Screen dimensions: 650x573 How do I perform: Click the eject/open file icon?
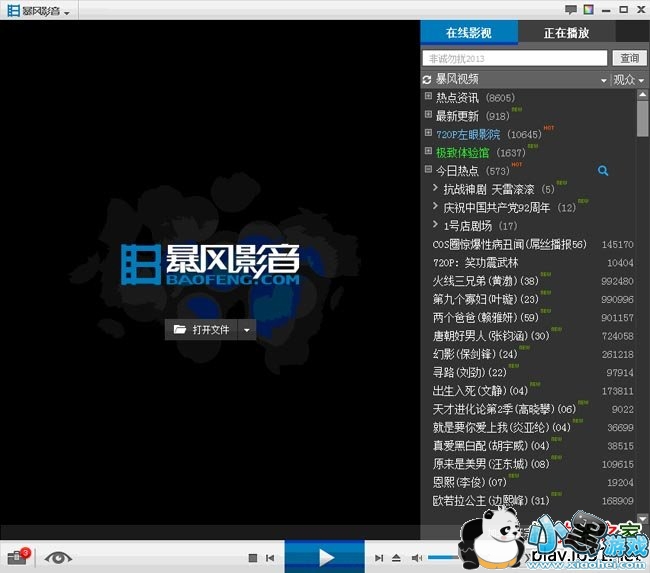click(x=396, y=558)
